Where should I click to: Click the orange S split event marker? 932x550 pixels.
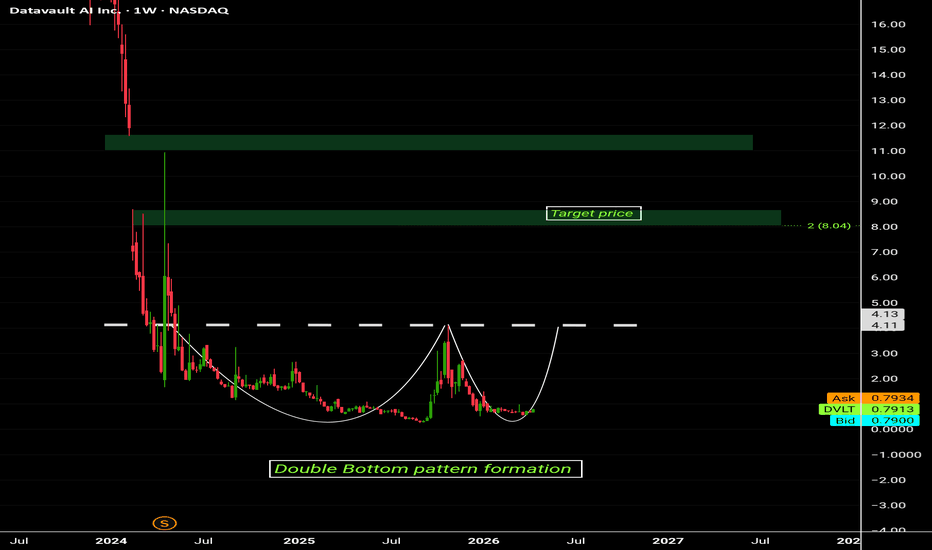(164, 522)
